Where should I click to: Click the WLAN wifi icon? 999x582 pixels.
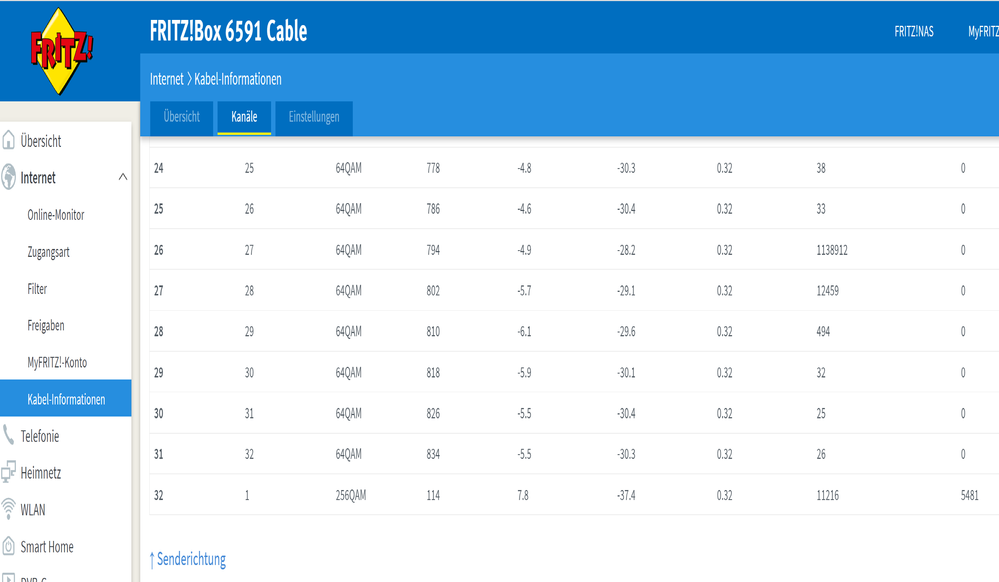point(8,509)
